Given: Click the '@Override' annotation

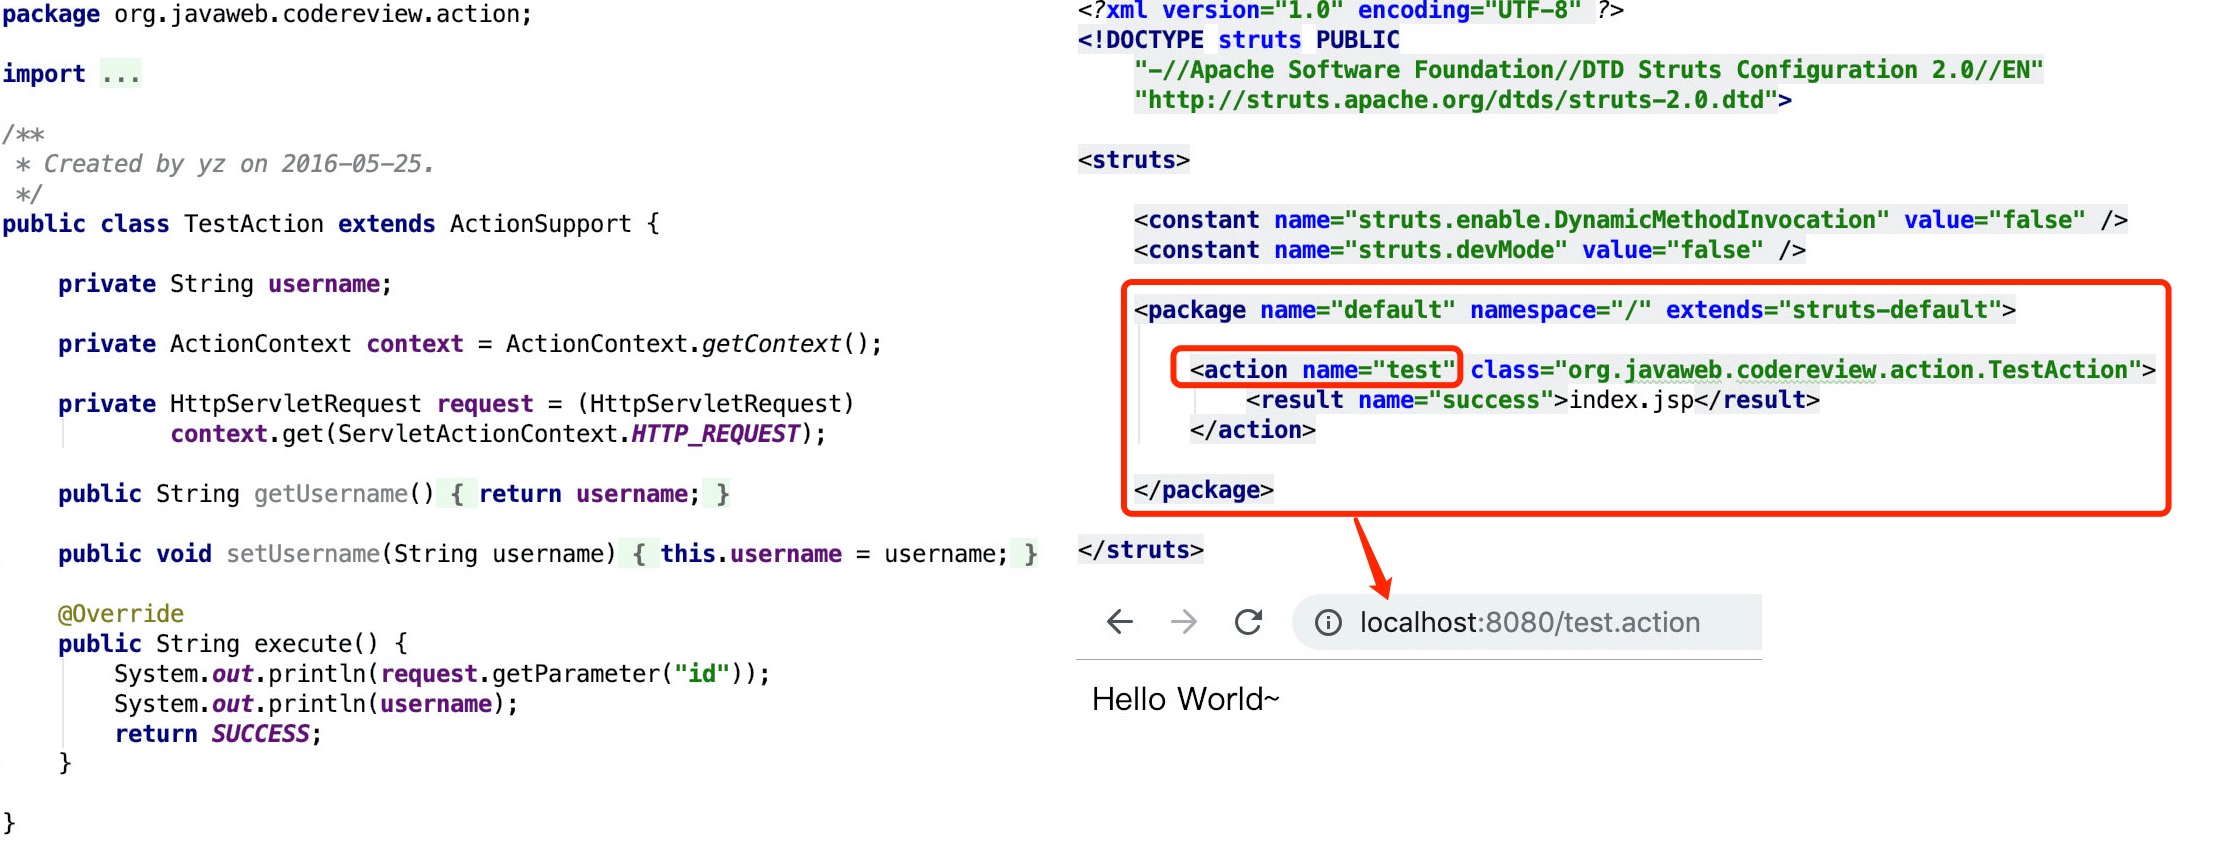Looking at the screenshot, I should (x=121, y=614).
